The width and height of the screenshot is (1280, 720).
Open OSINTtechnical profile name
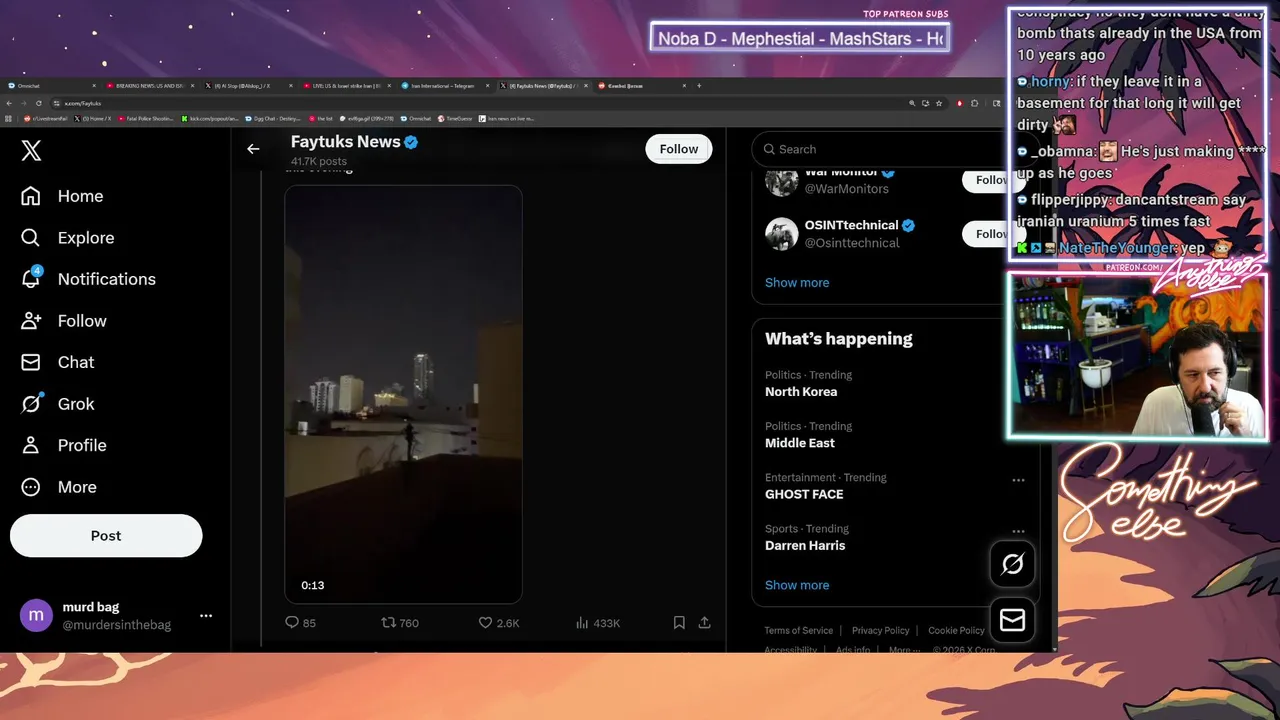pyautogui.click(x=851, y=225)
